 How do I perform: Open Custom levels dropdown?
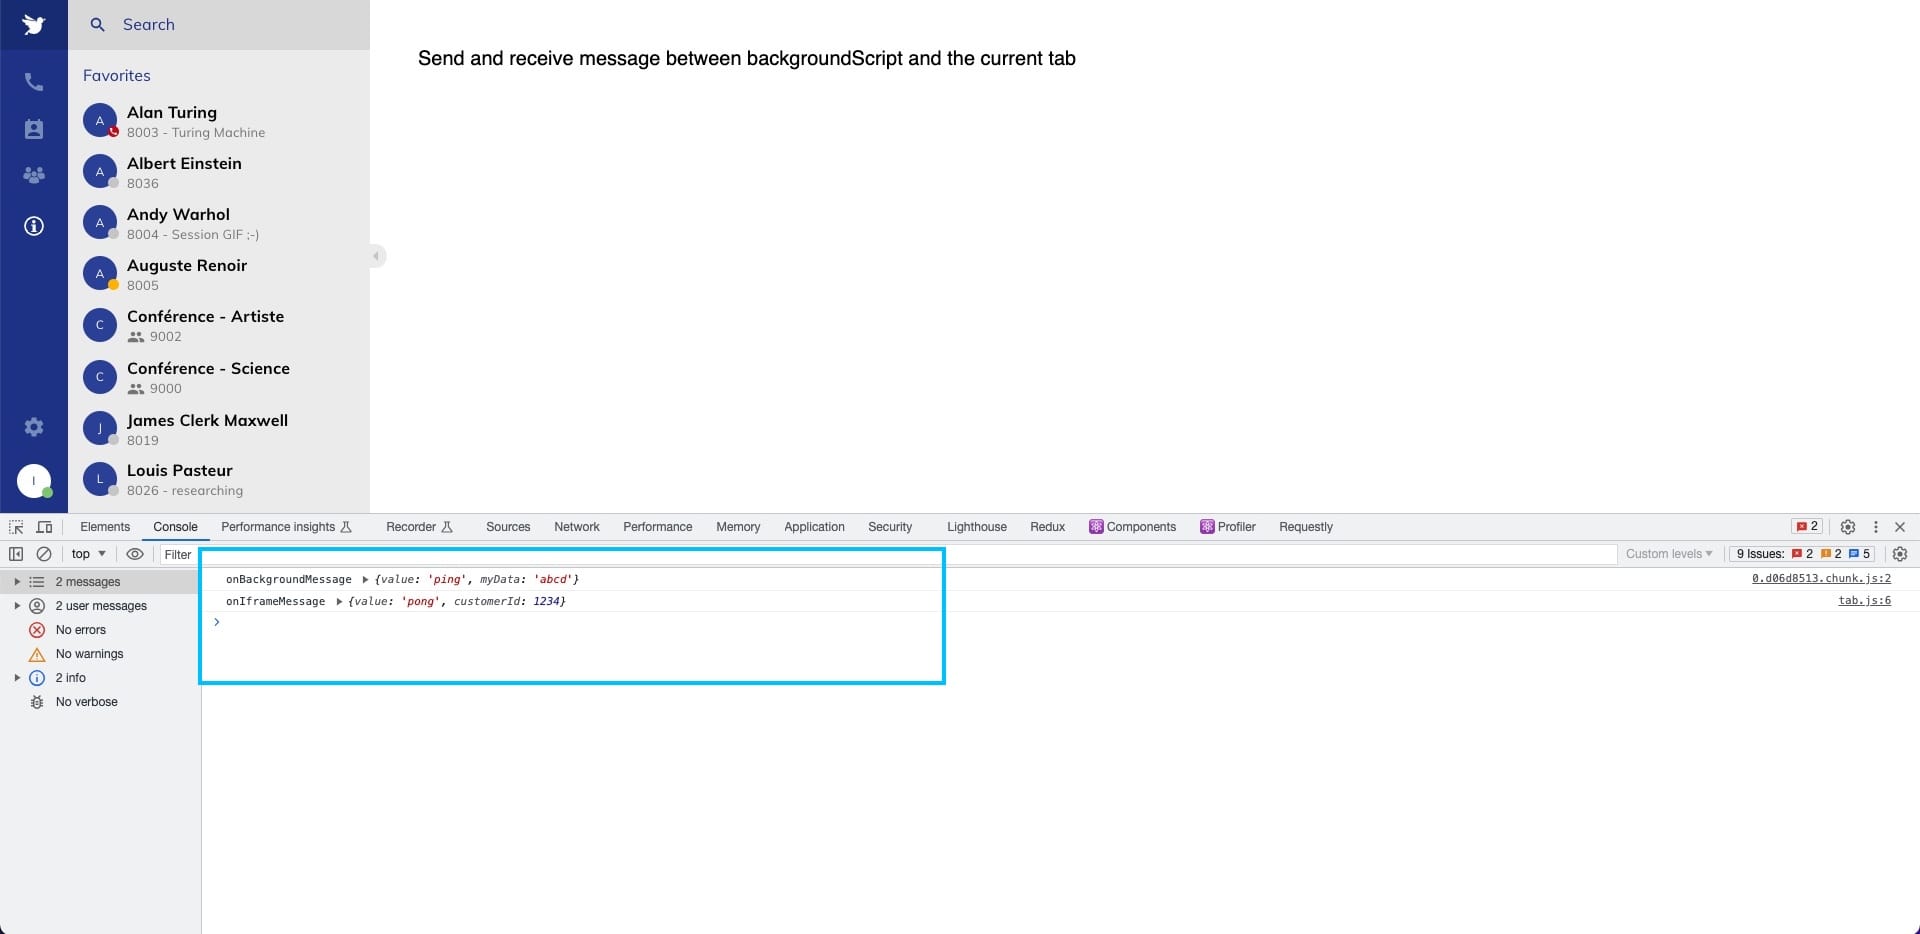[1669, 554]
